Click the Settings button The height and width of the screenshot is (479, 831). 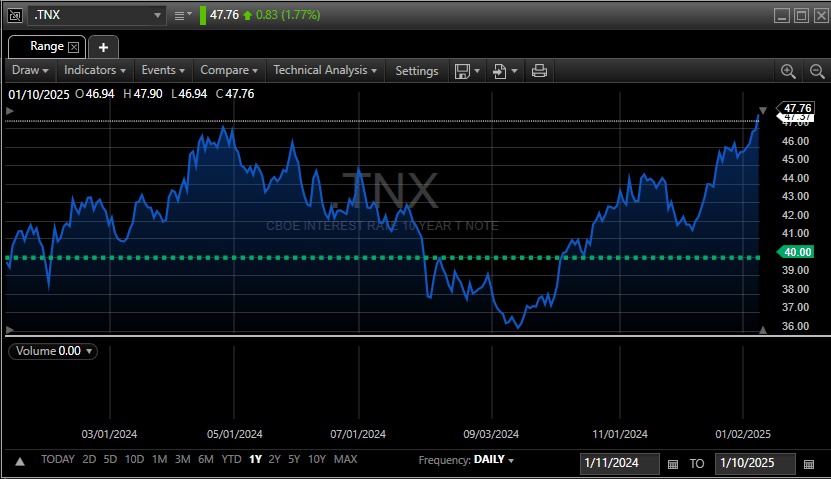417,71
